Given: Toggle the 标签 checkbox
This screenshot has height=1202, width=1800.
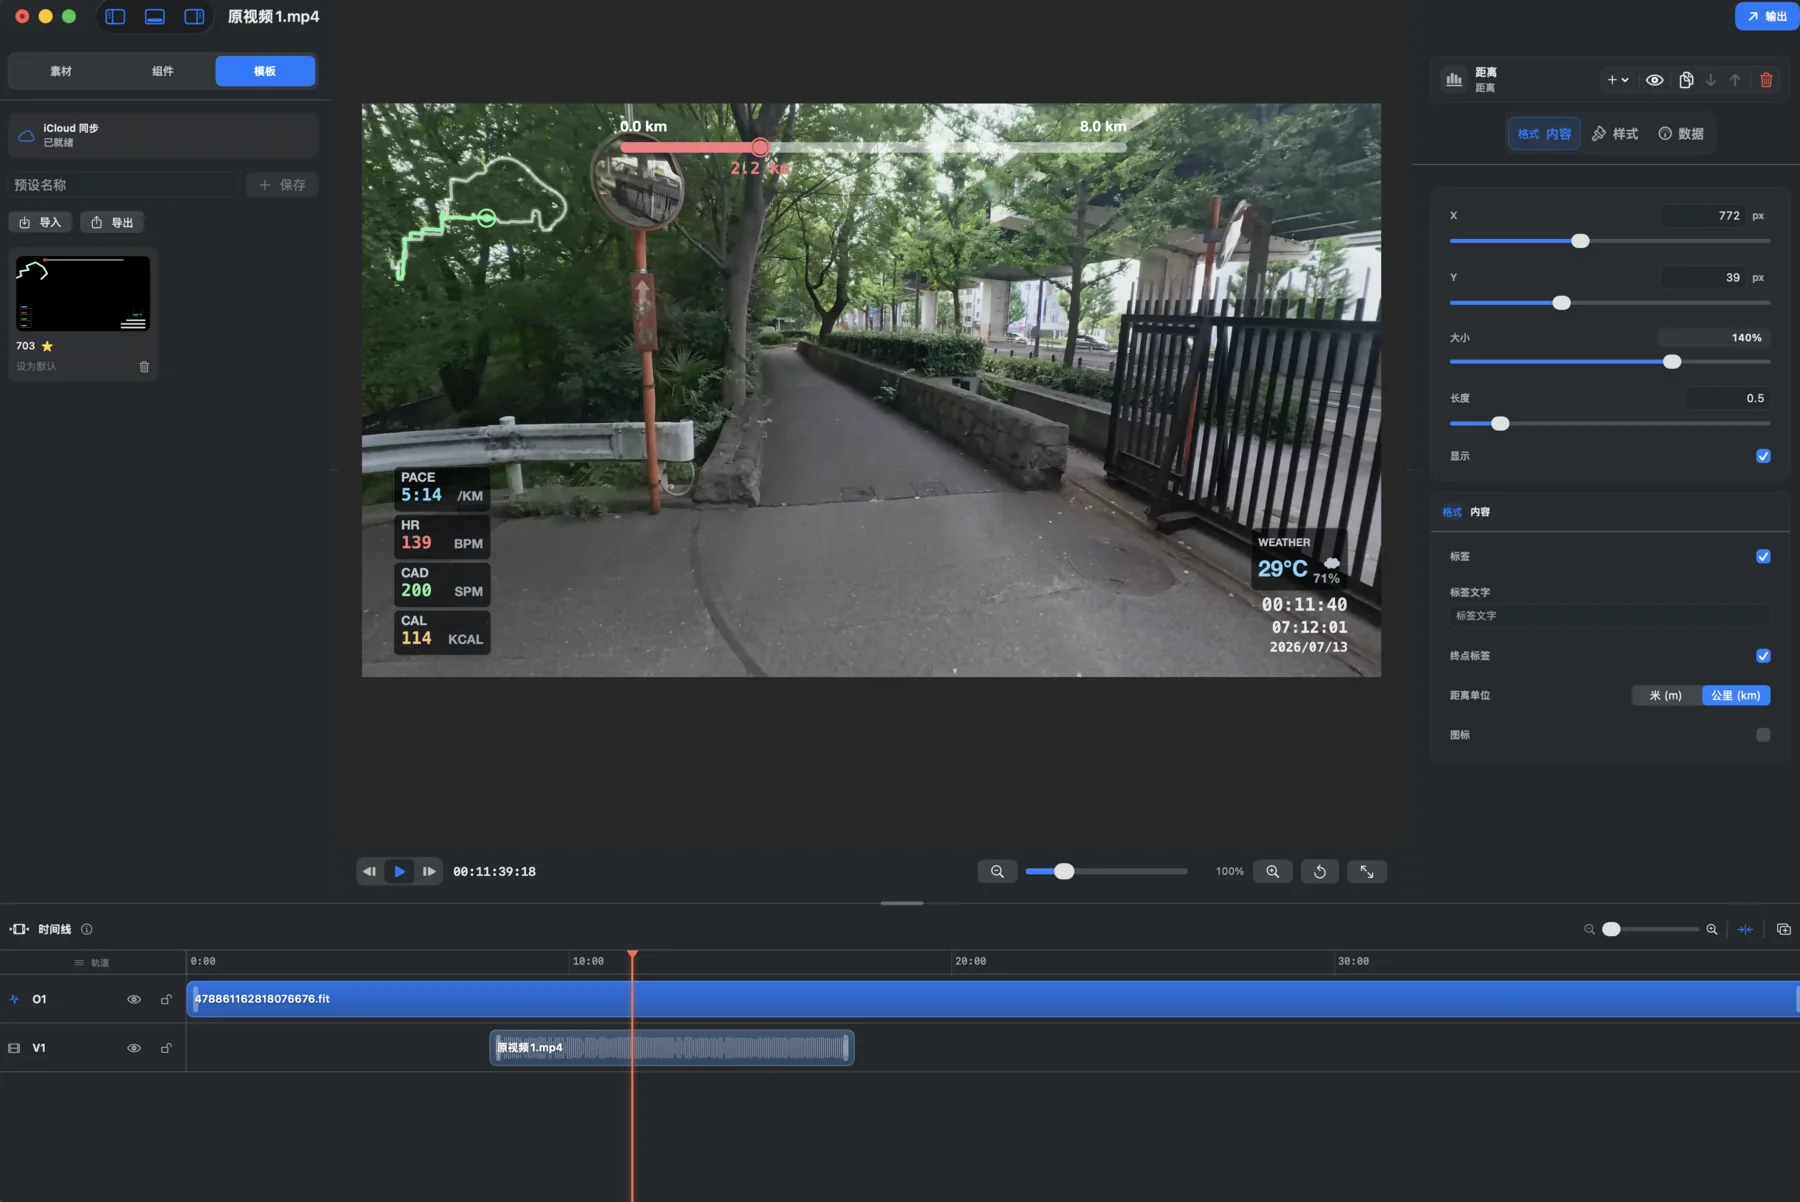Looking at the screenshot, I should [x=1763, y=557].
